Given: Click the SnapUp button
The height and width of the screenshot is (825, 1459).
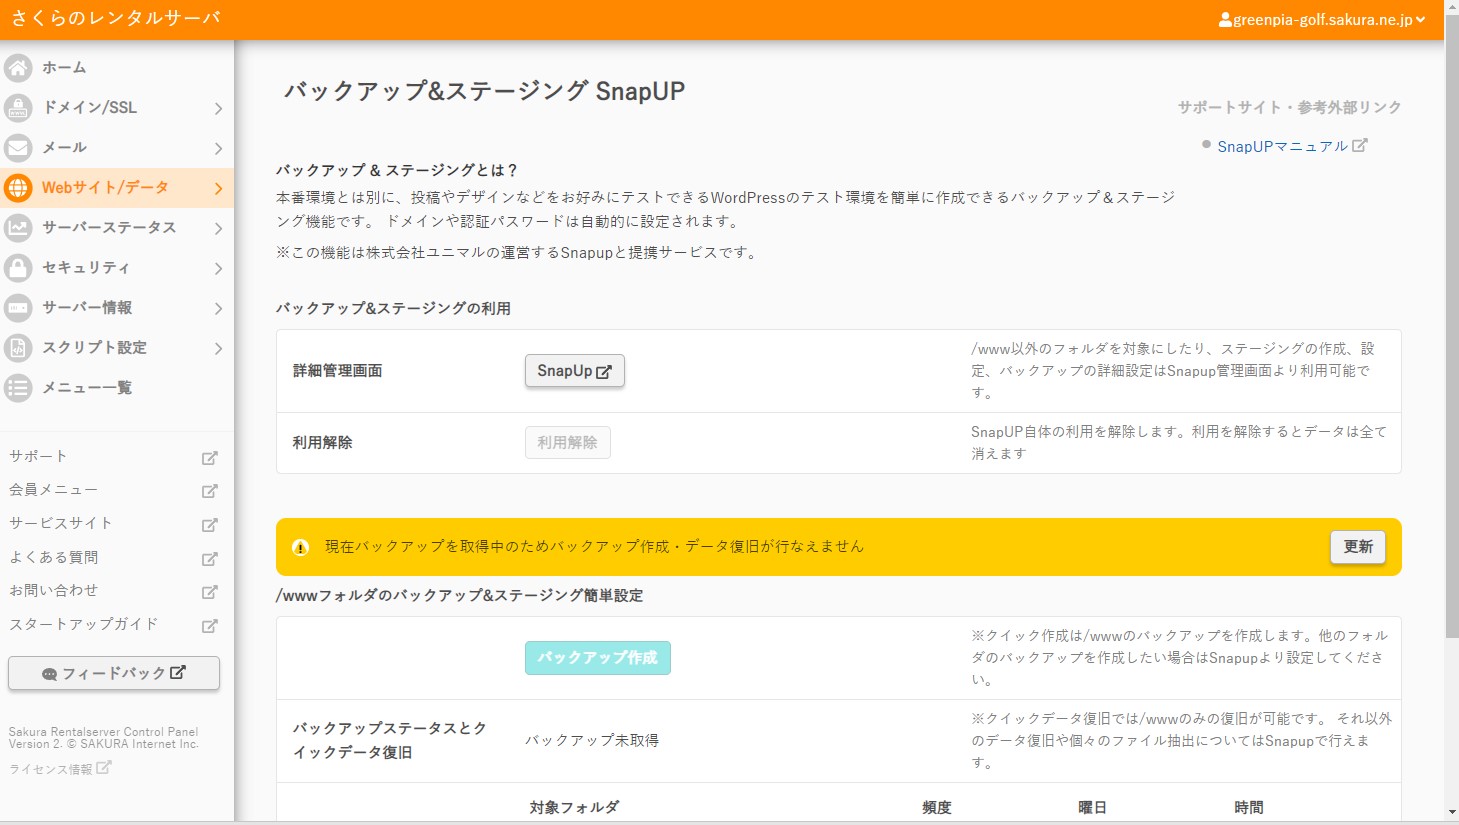Looking at the screenshot, I should click(x=575, y=371).
